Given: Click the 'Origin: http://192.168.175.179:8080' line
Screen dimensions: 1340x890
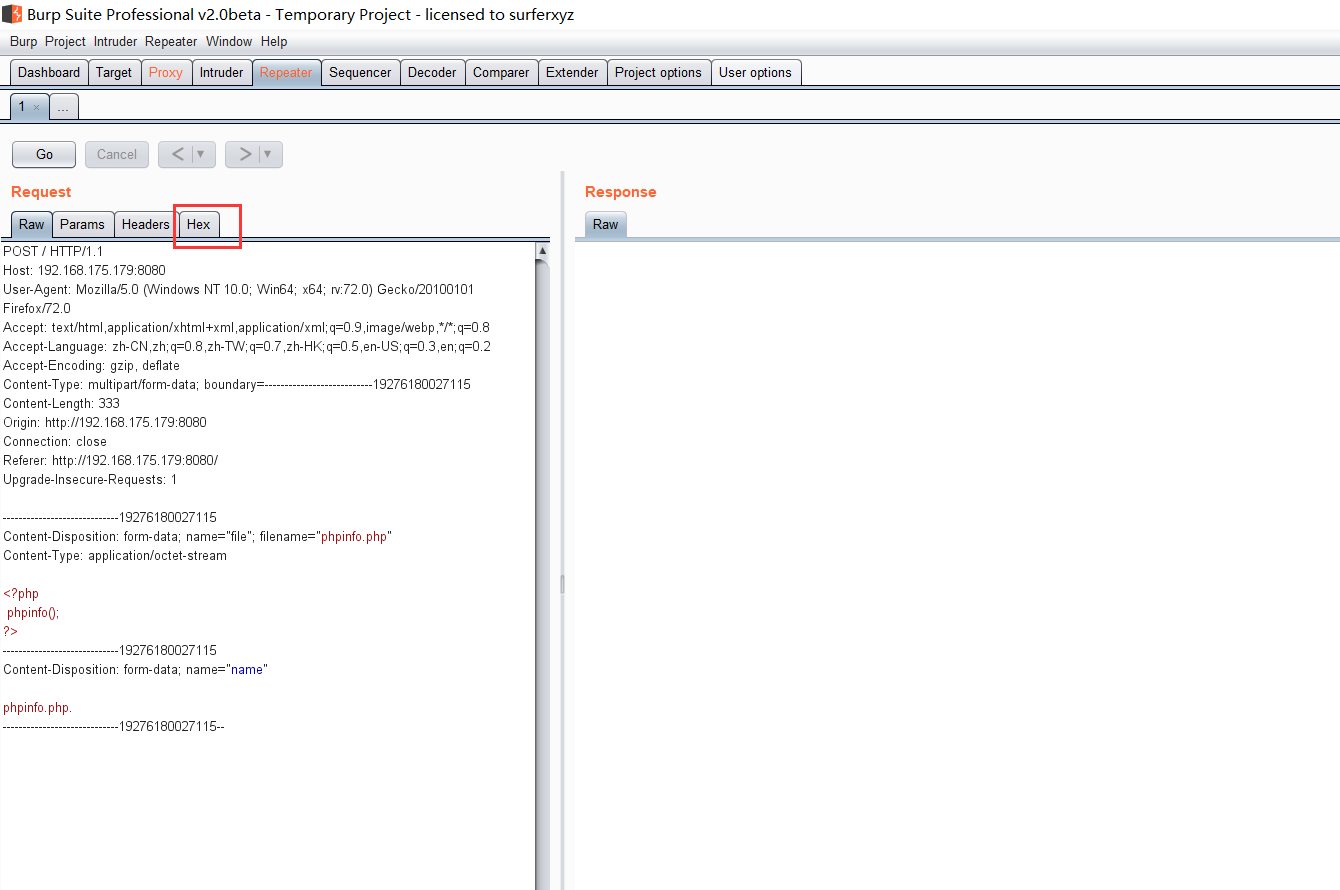Looking at the screenshot, I should coord(105,423).
